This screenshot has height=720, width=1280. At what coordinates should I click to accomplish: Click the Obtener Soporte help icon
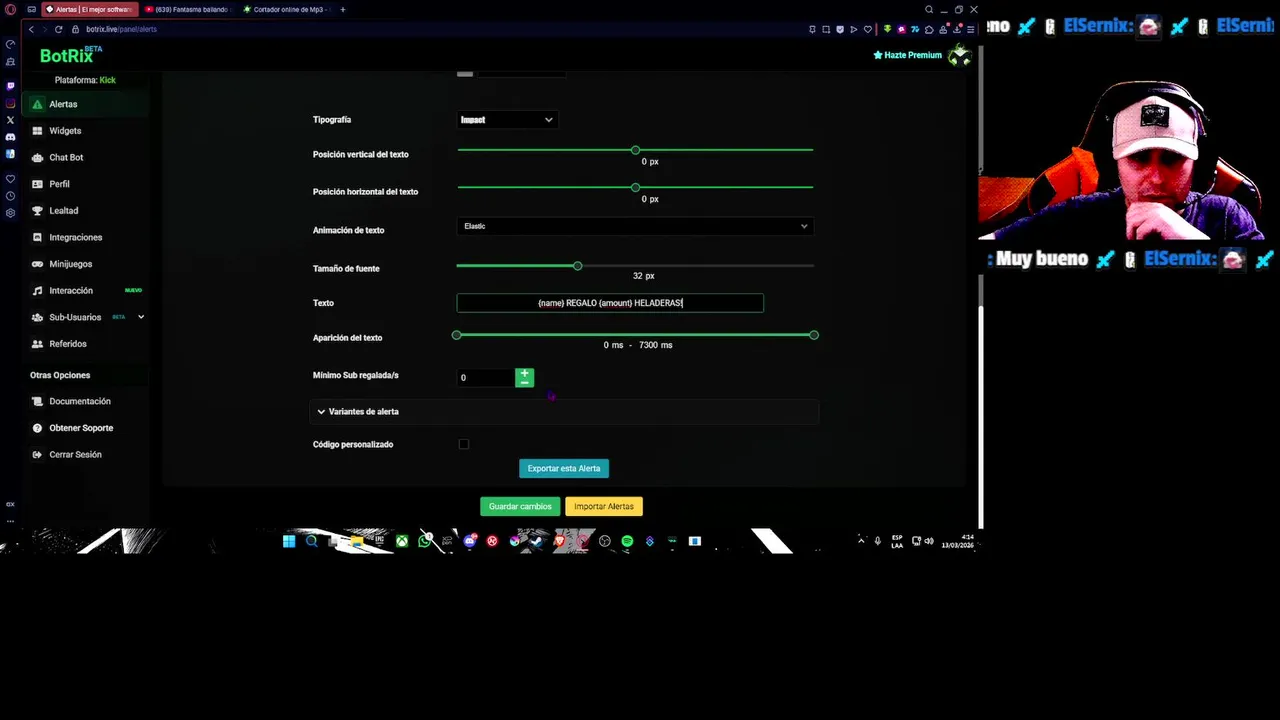tap(37, 428)
